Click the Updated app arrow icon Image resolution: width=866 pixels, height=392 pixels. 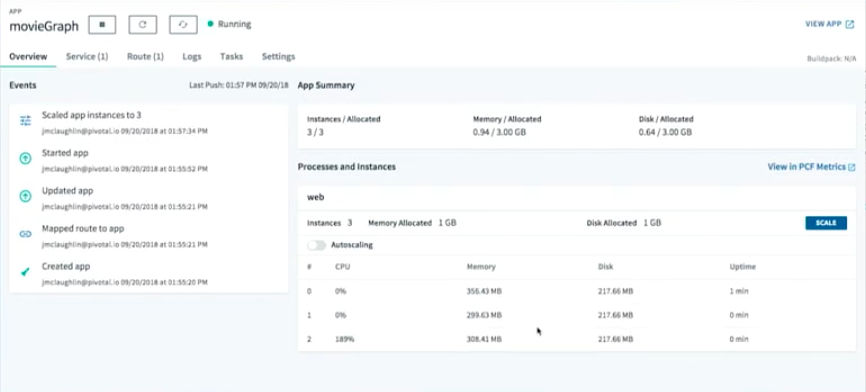click(25, 196)
